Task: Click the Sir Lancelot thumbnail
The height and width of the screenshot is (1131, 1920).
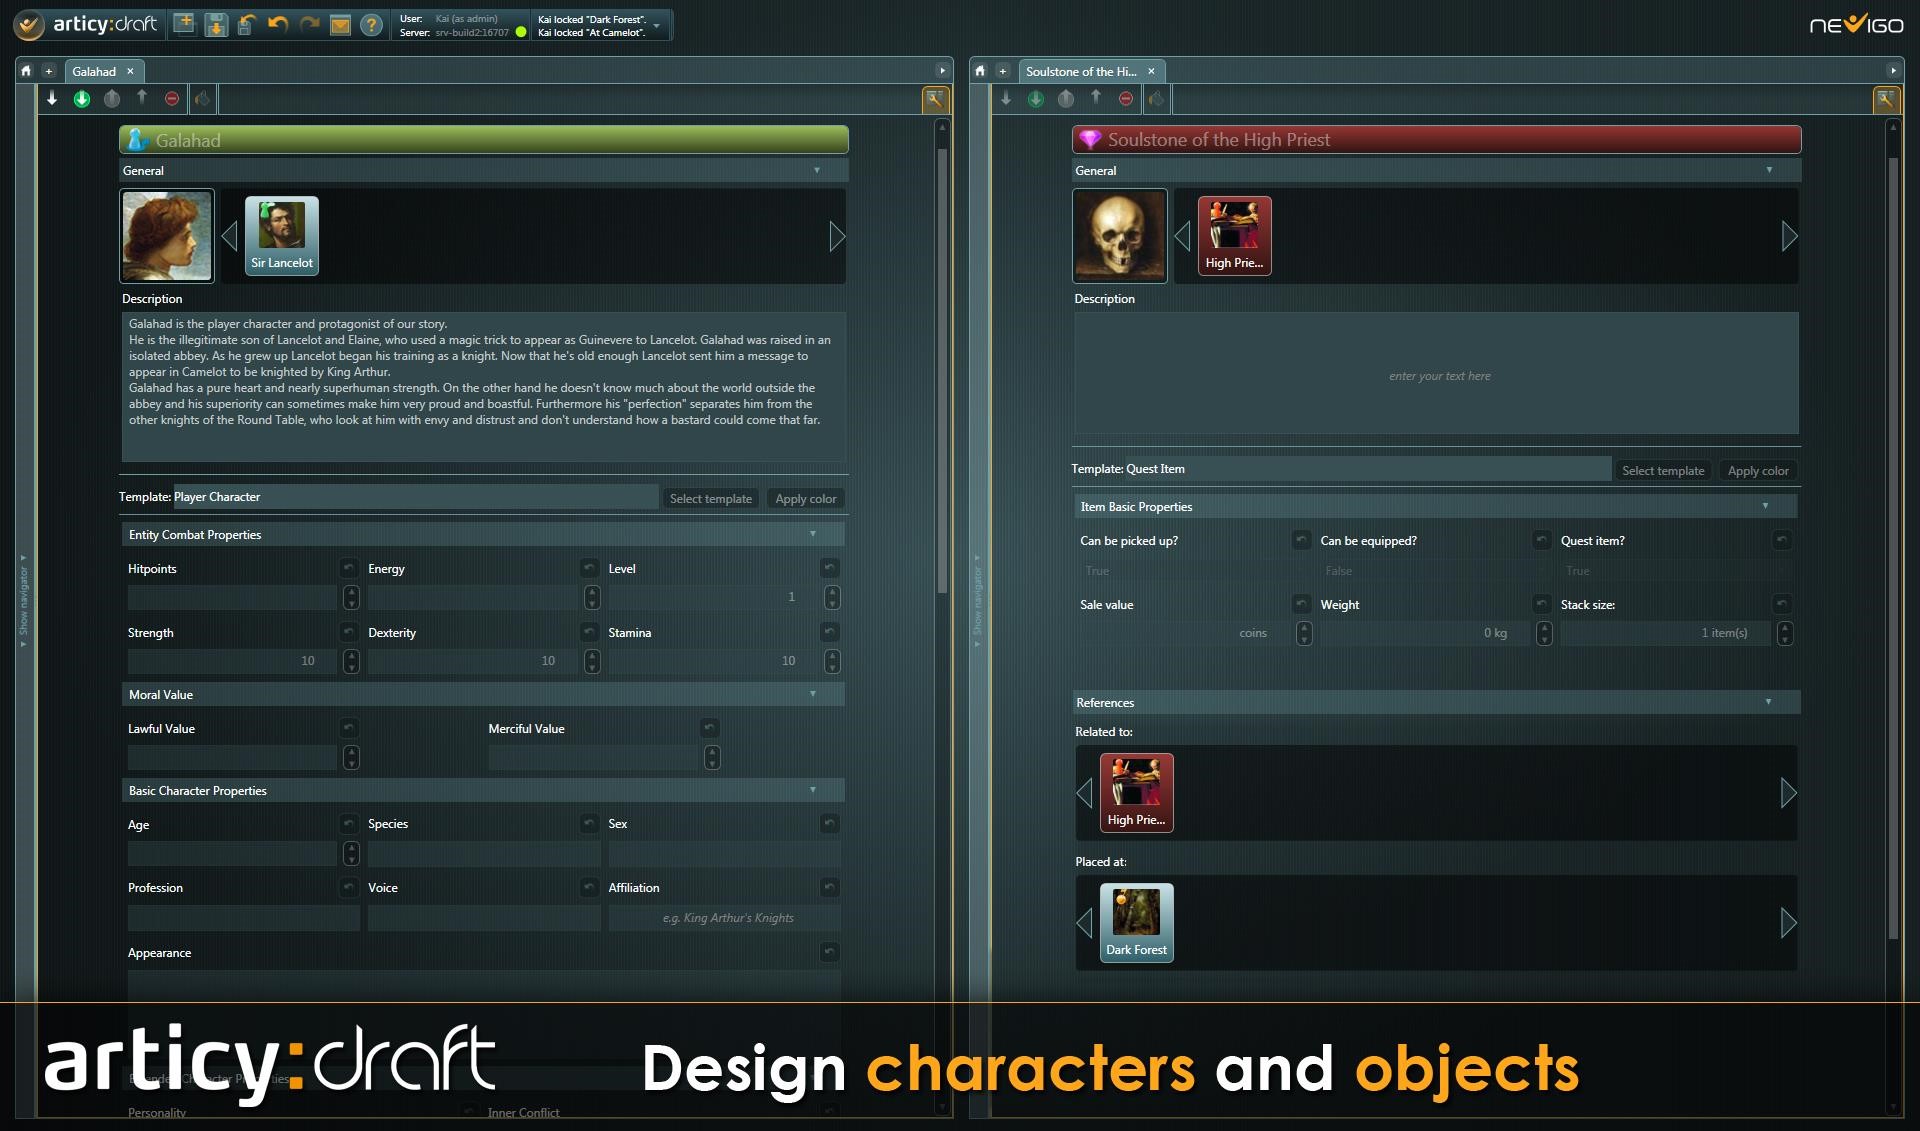Action: point(282,235)
